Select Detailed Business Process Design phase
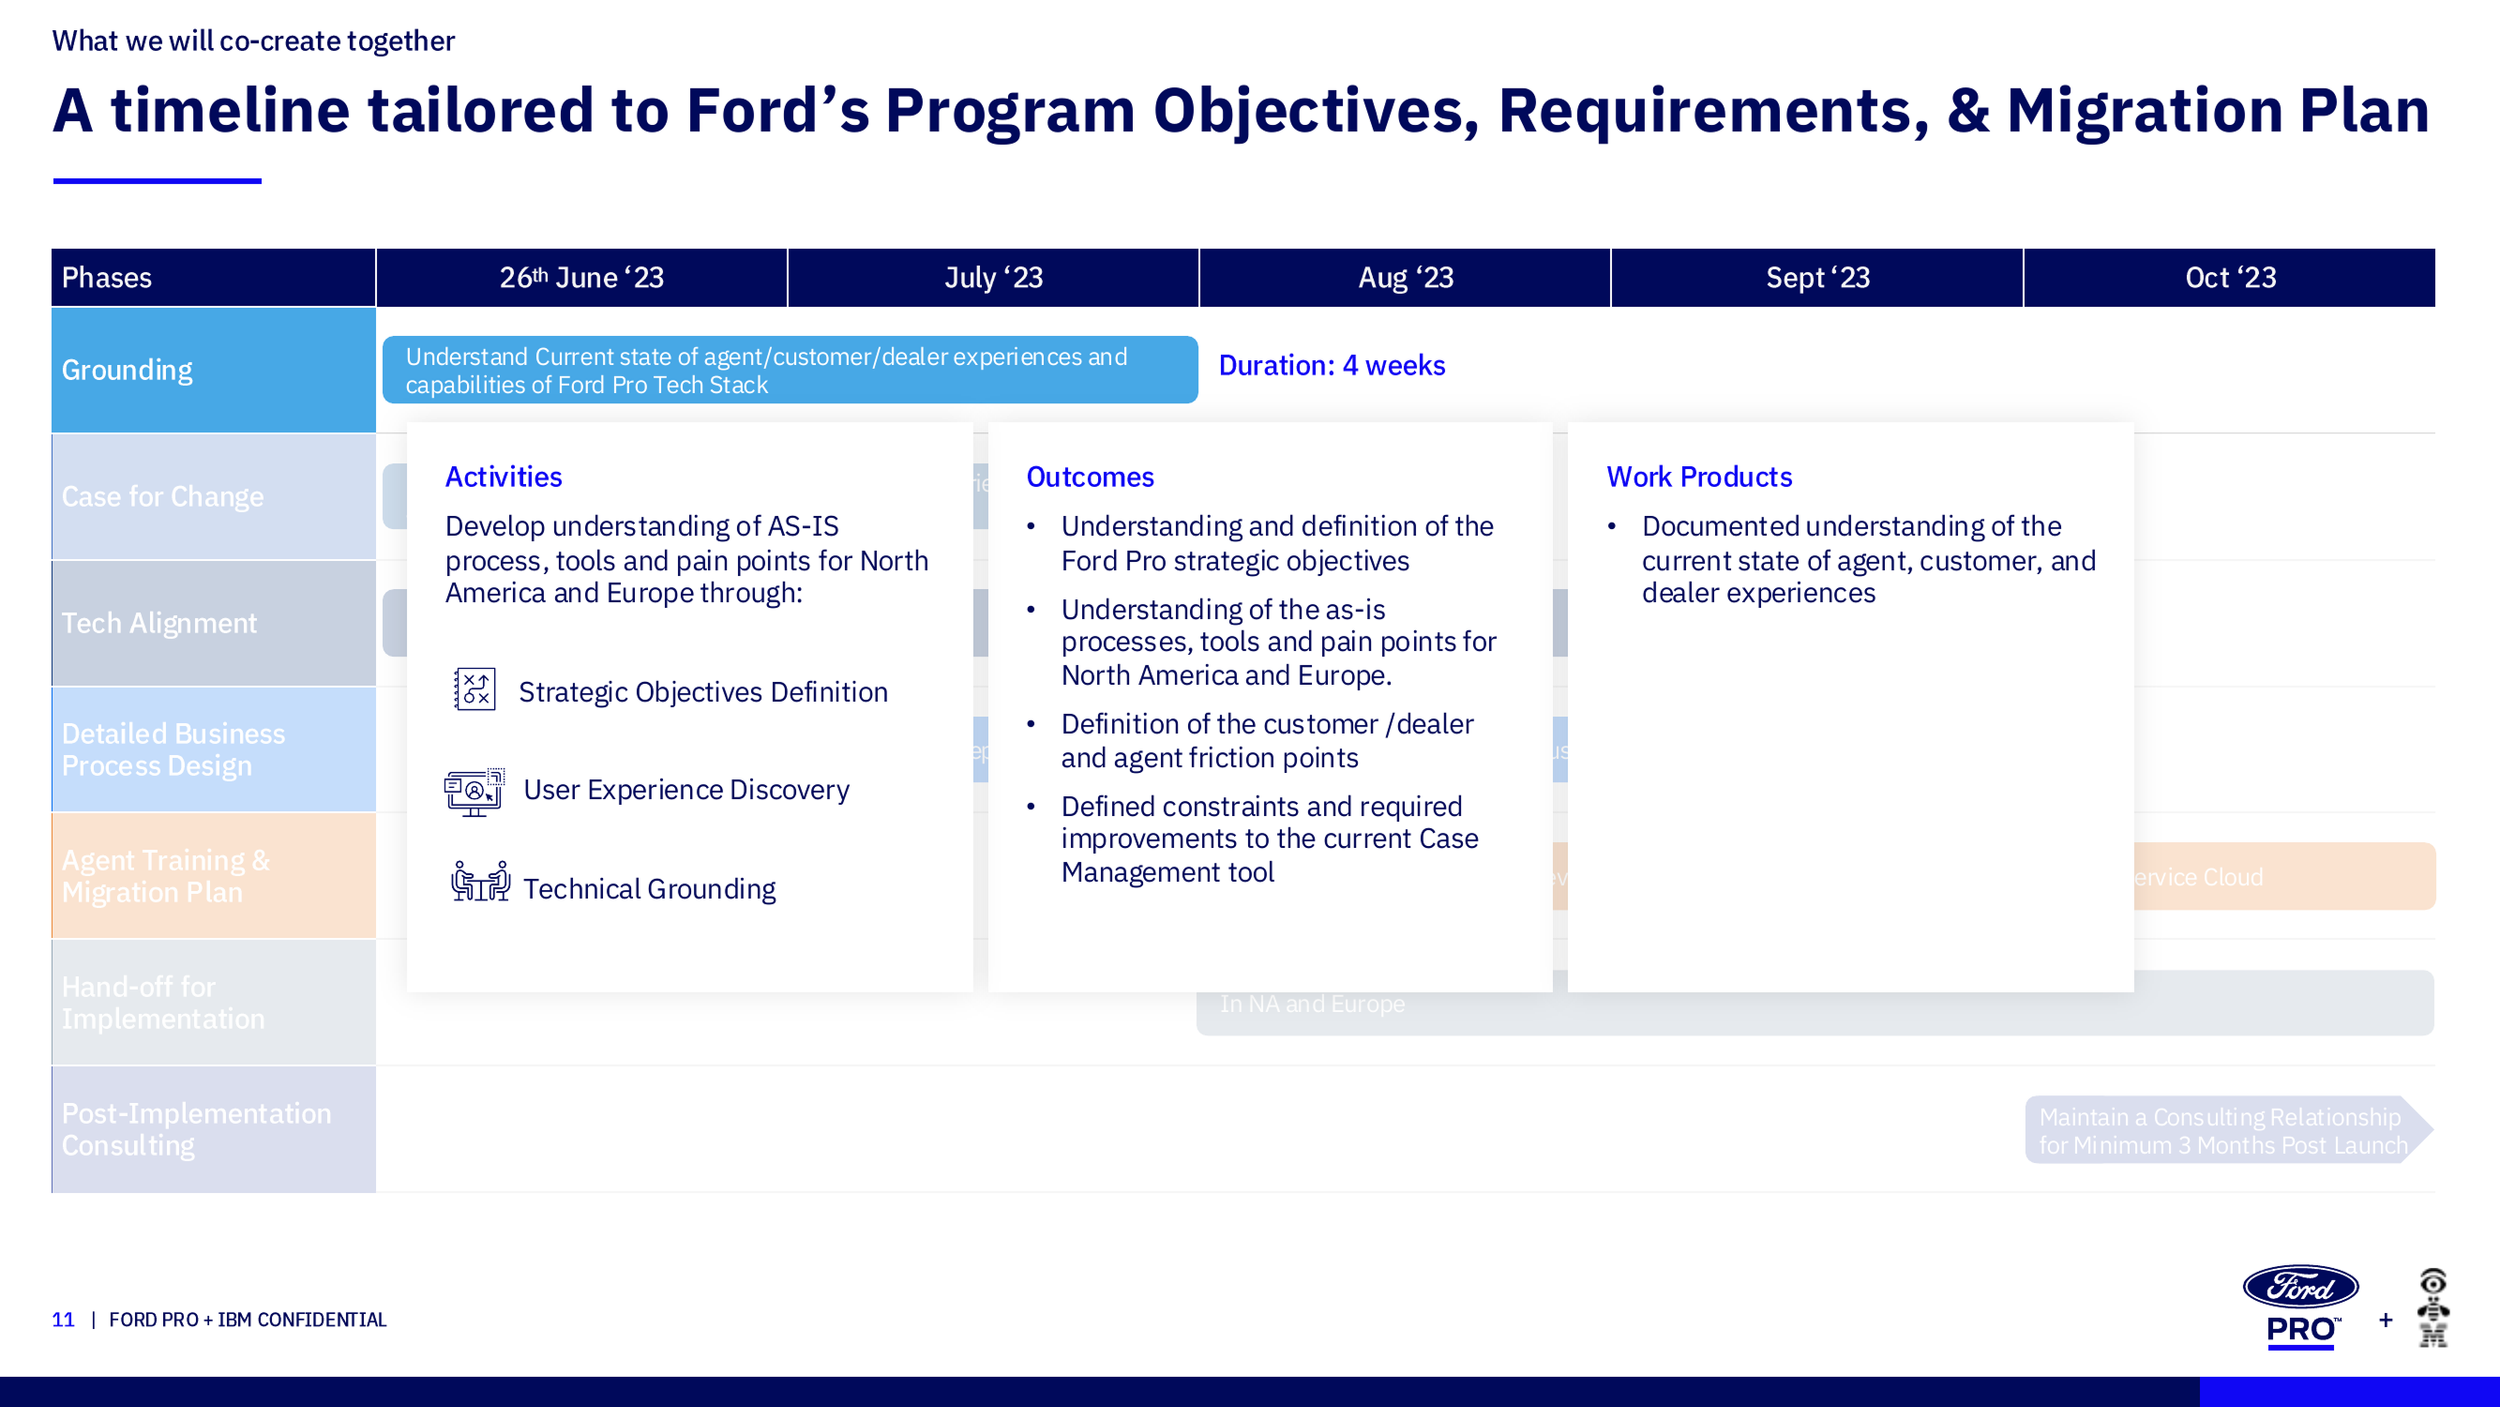This screenshot has height=1407, width=2500. pyautogui.click(x=214, y=749)
